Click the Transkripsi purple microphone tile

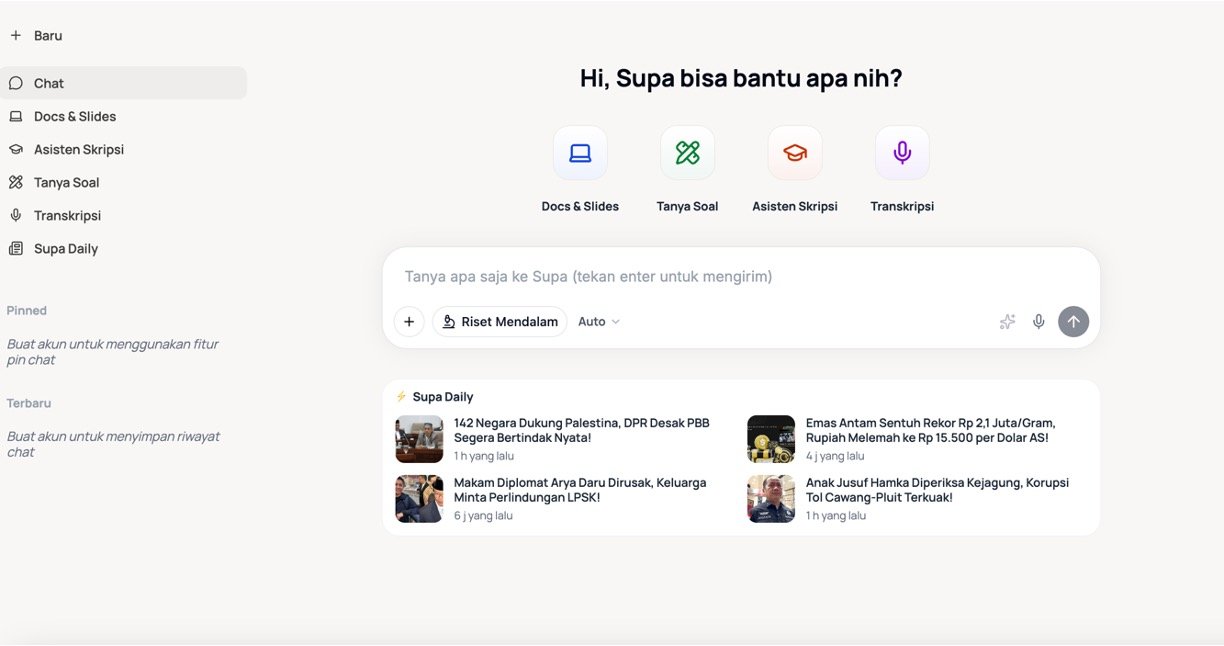coord(902,153)
